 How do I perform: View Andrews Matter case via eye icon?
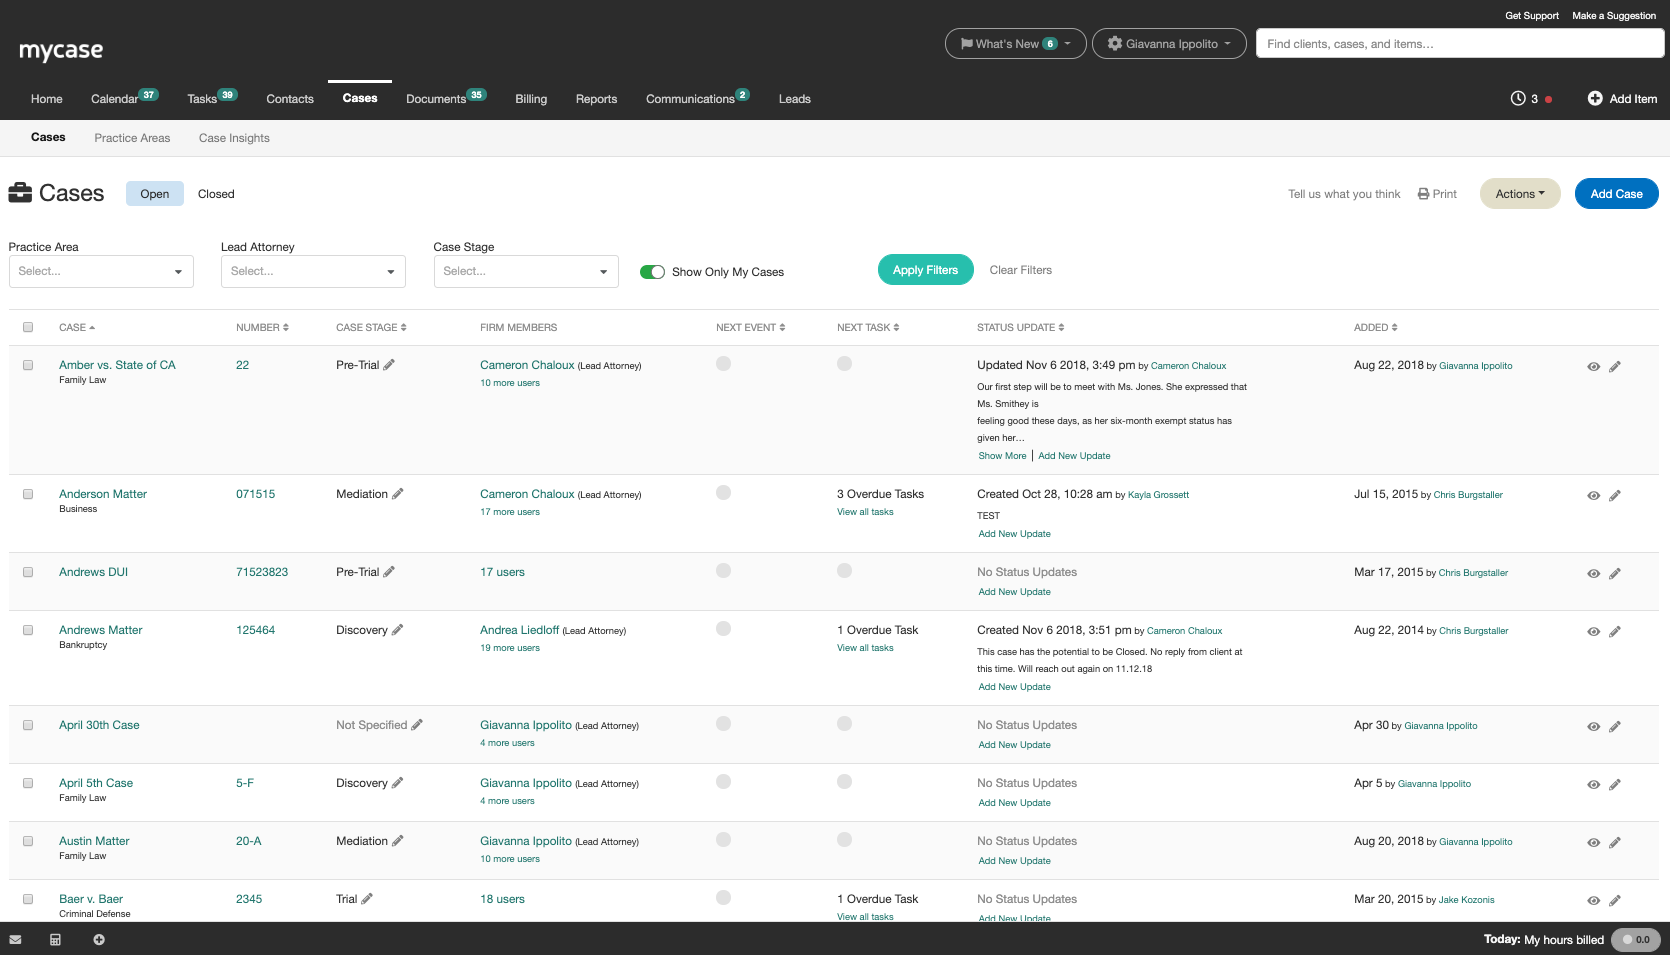tap(1594, 632)
